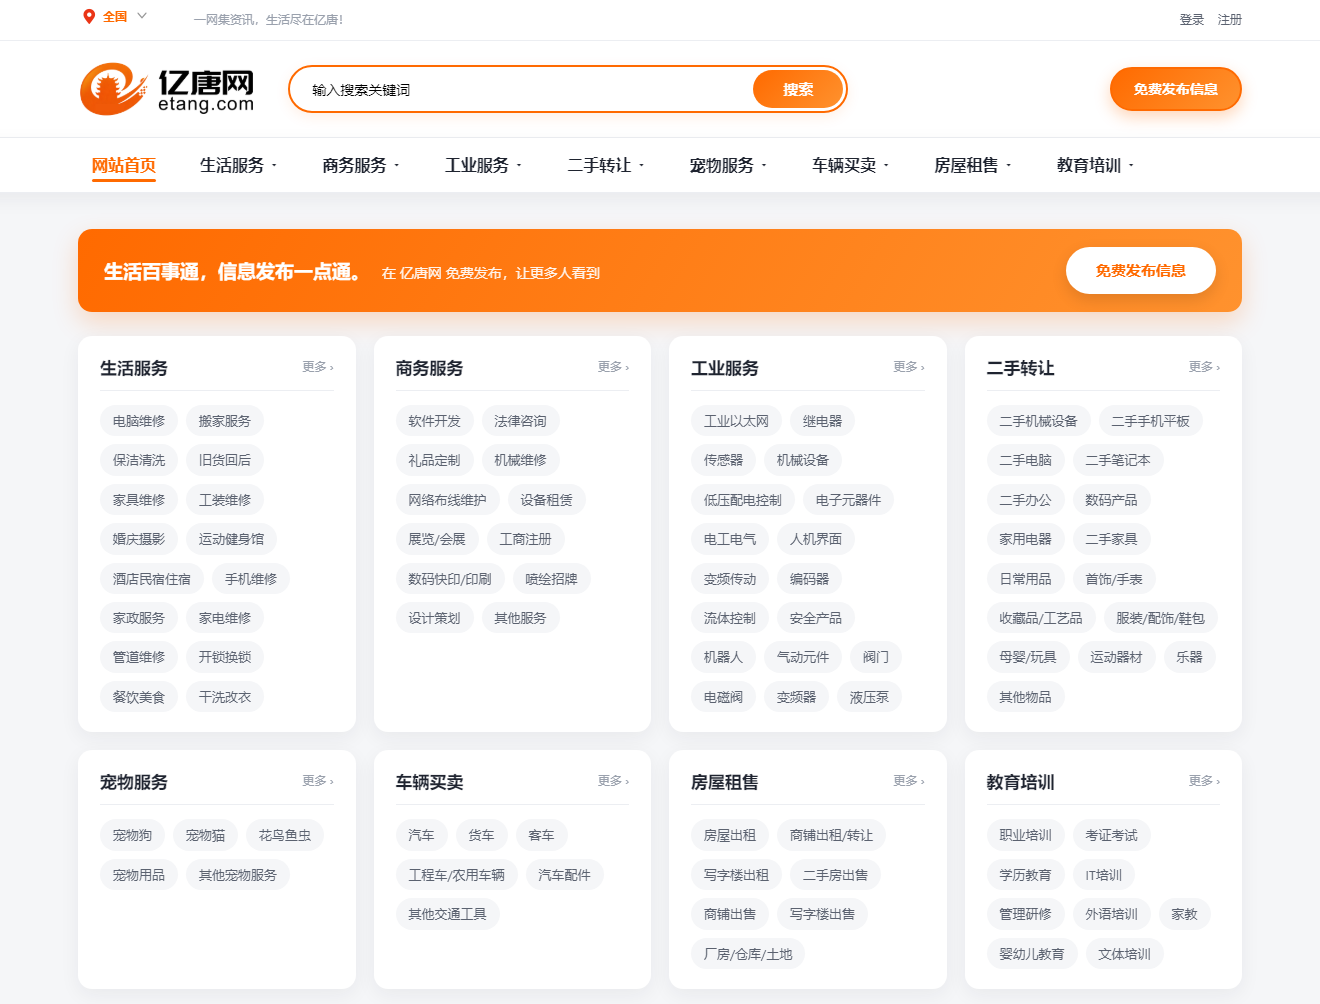Select the 婚庆摄影 tag

(139, 539)
